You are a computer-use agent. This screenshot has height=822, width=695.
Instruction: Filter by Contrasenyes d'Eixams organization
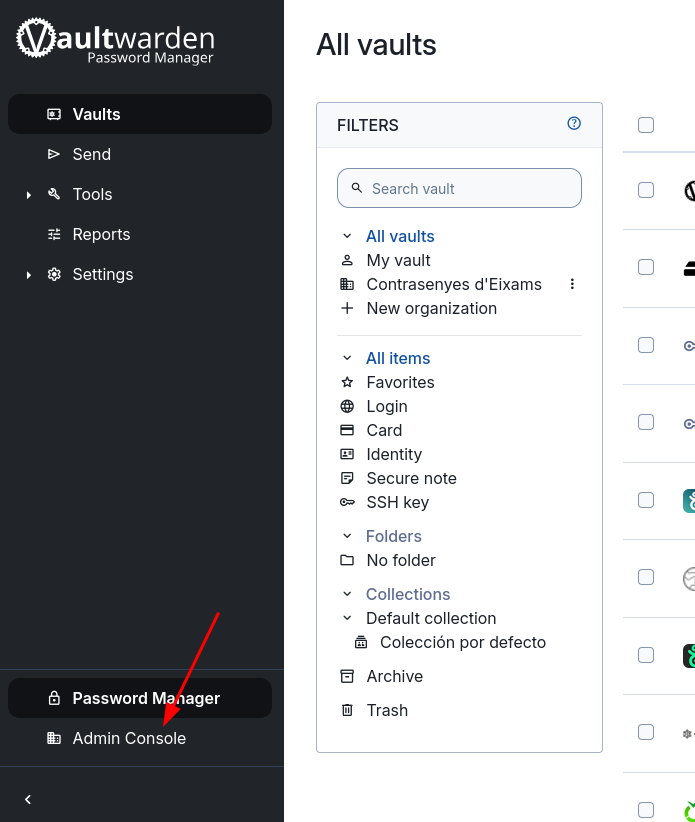coord(454,284)
